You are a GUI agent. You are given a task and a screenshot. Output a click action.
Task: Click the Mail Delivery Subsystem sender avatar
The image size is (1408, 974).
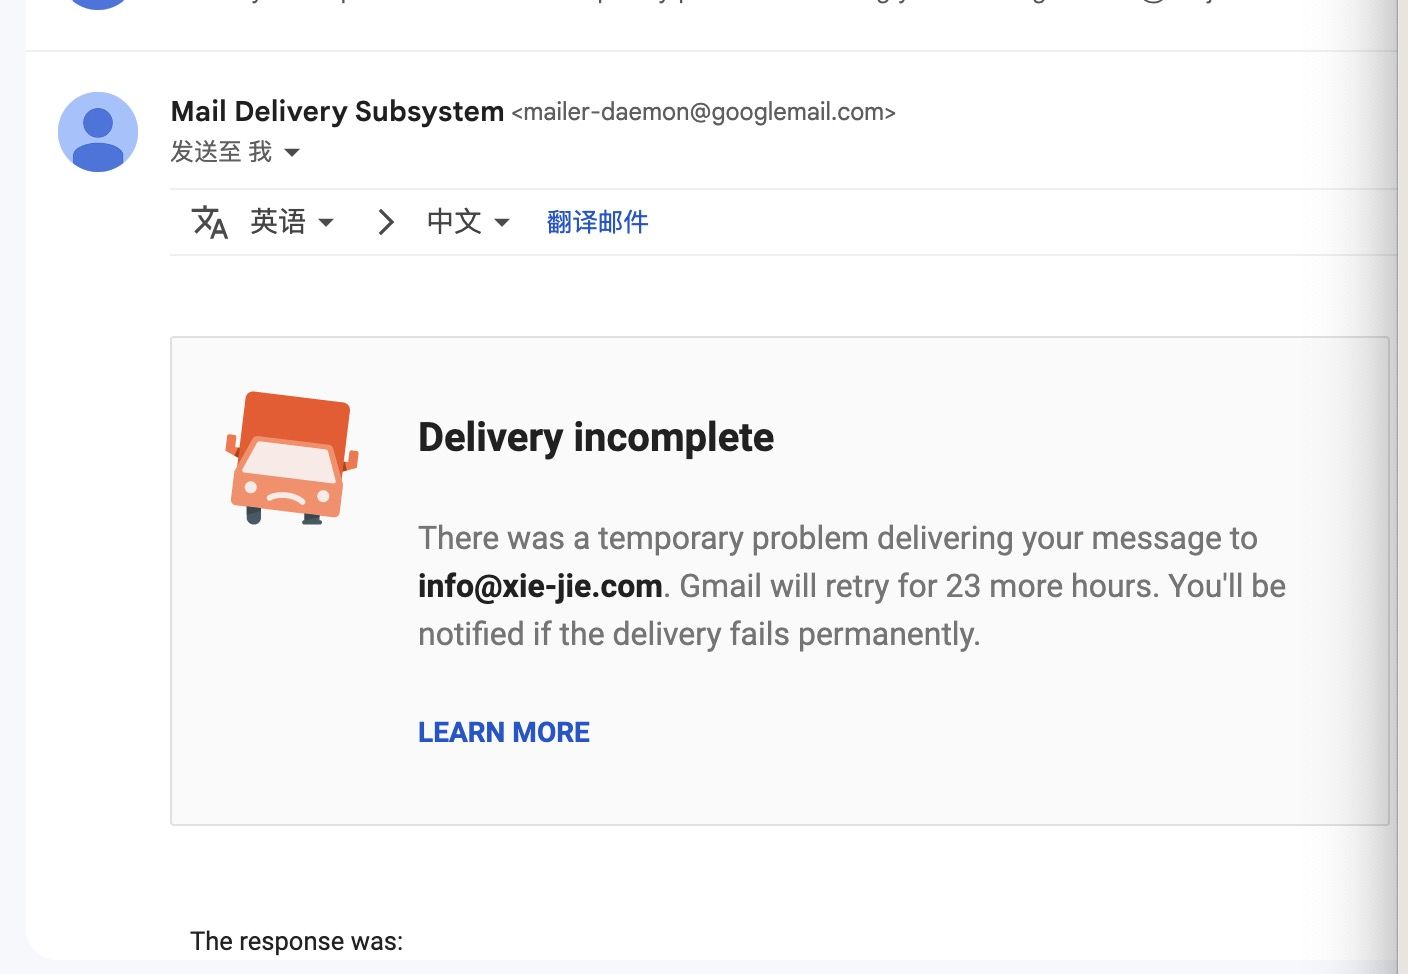tap(98, 132)
